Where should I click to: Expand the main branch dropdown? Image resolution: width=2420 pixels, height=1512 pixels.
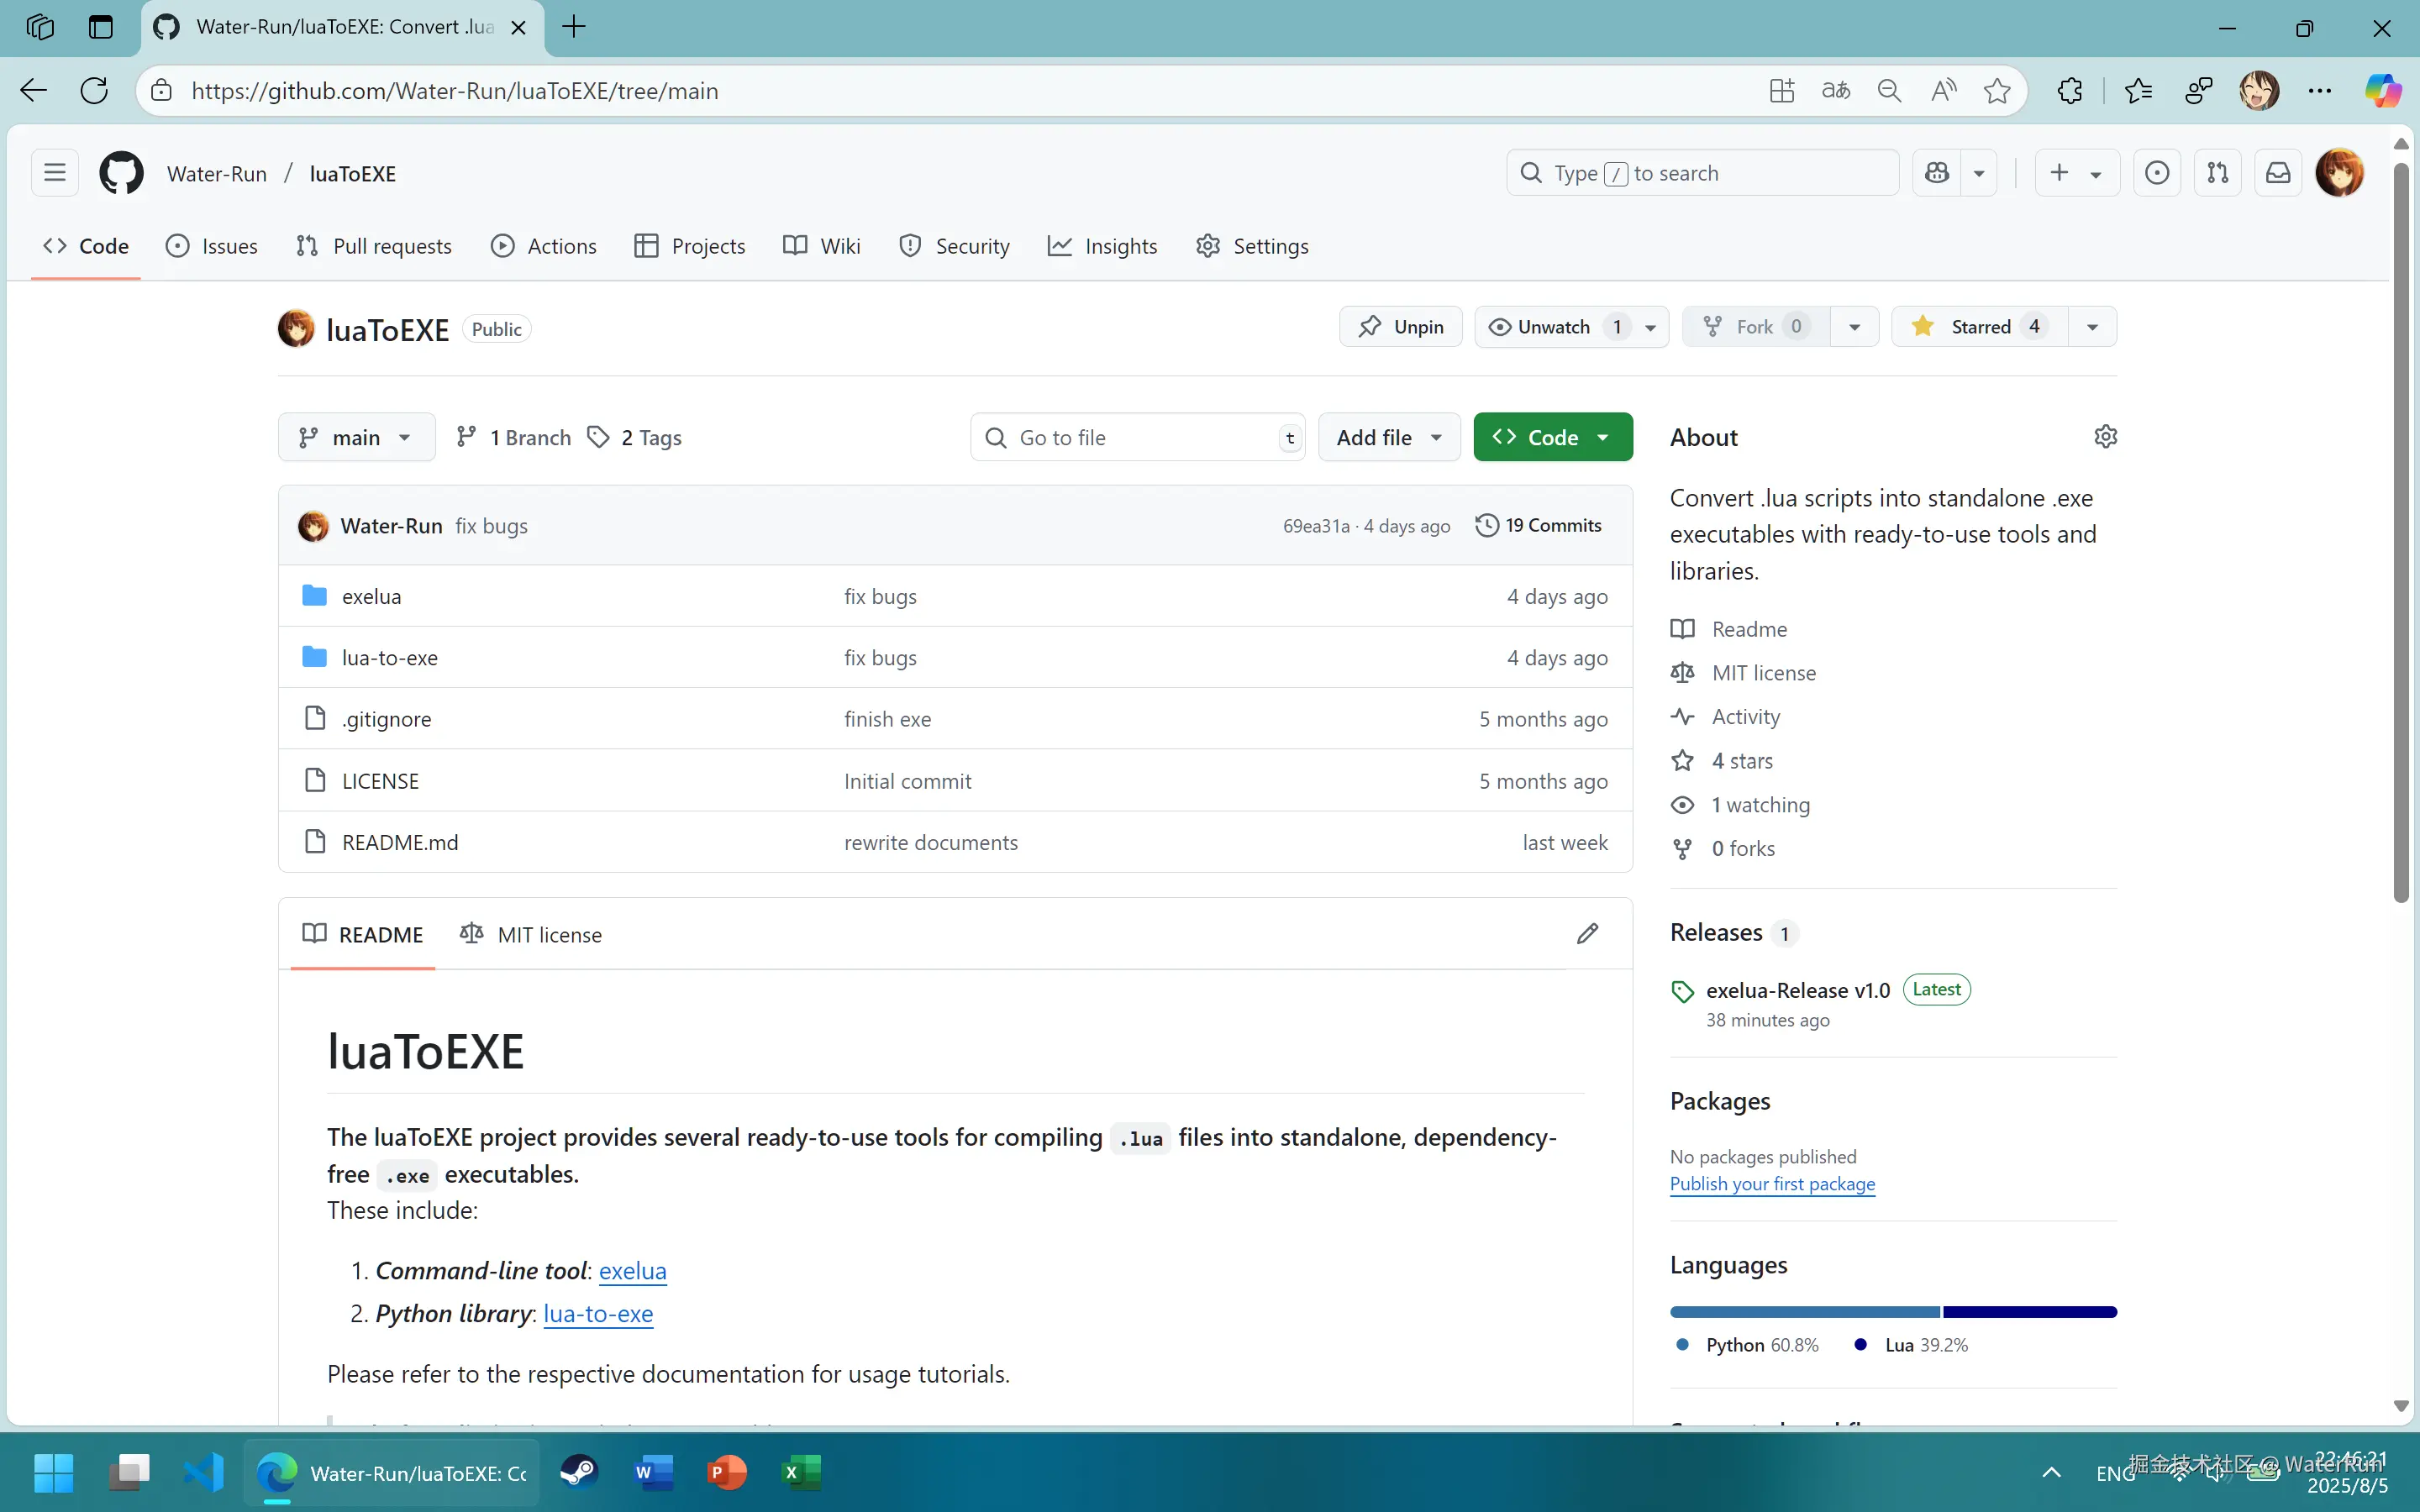click(356, 437)
